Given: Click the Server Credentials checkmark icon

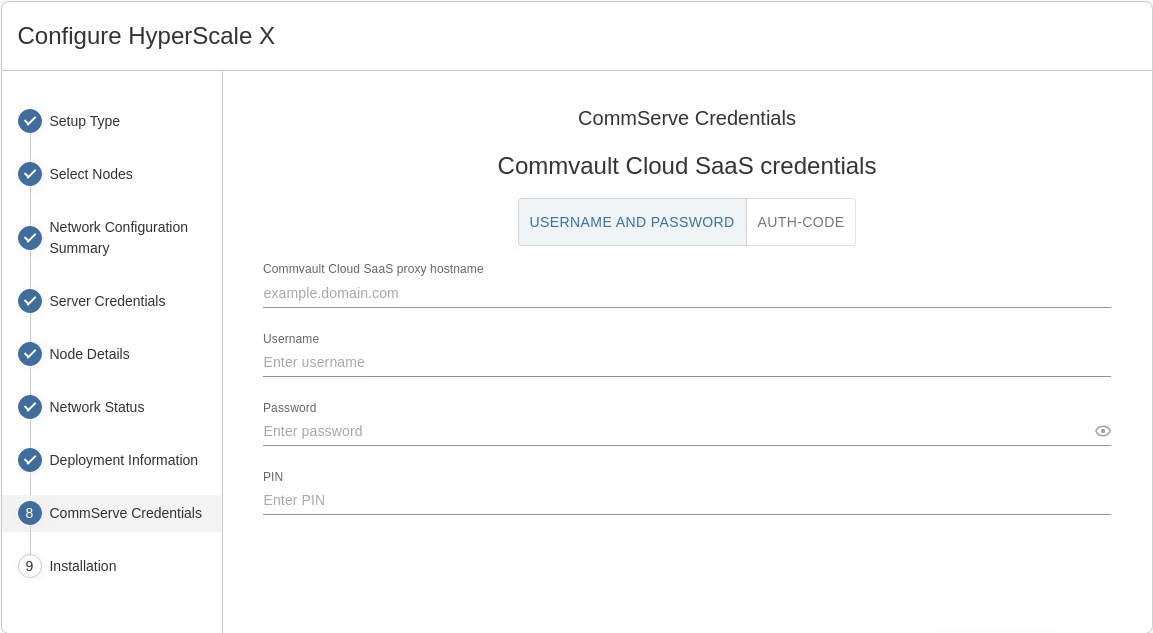Looking at the screenshot, I should tap(30, 301).
